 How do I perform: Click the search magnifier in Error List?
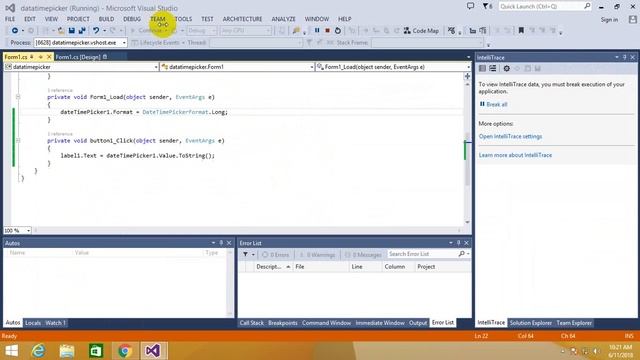tap(462, 254)
